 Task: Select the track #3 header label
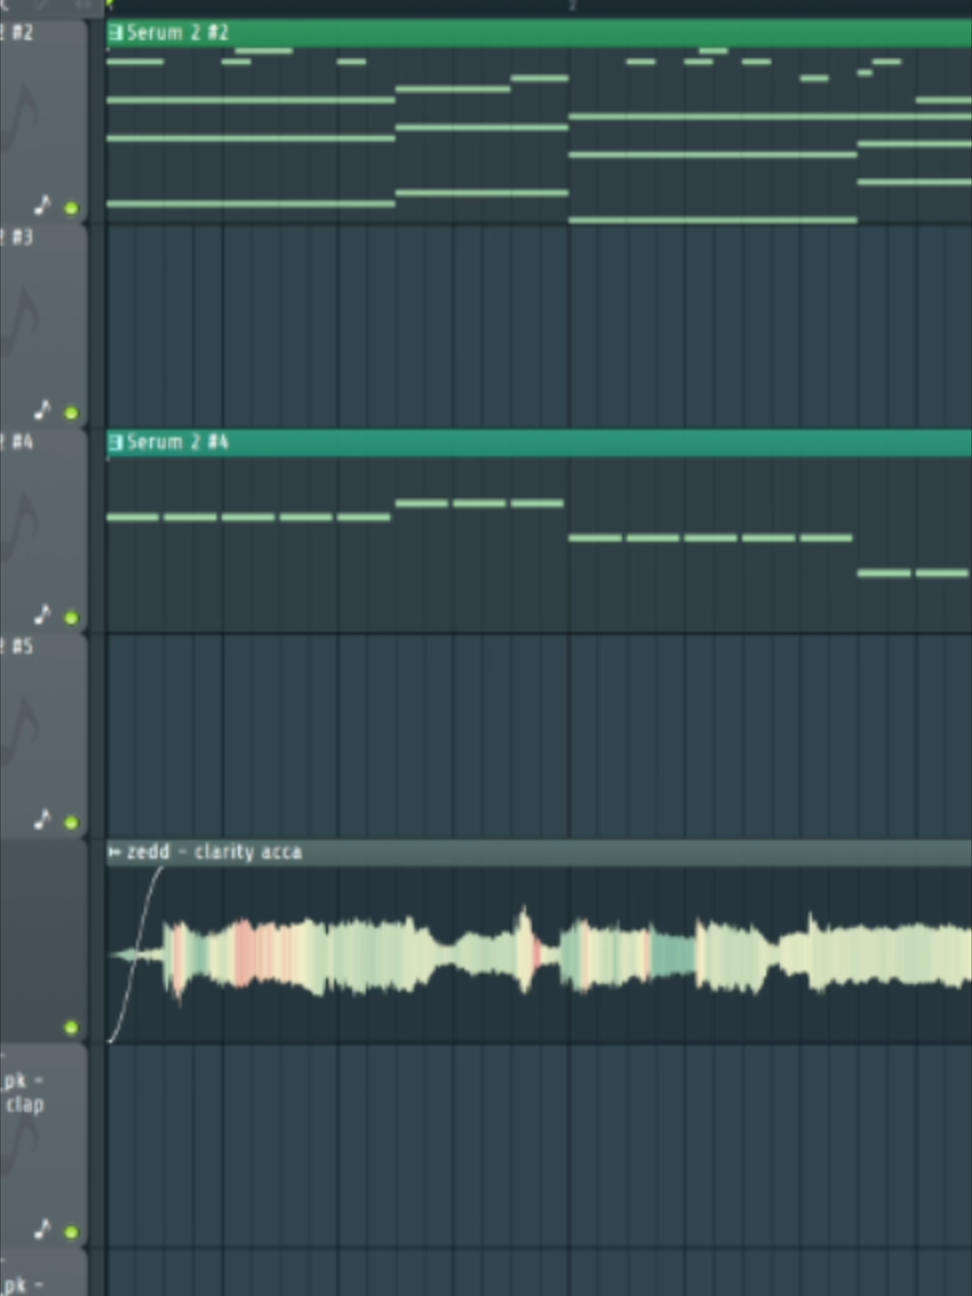coord(20,237)
